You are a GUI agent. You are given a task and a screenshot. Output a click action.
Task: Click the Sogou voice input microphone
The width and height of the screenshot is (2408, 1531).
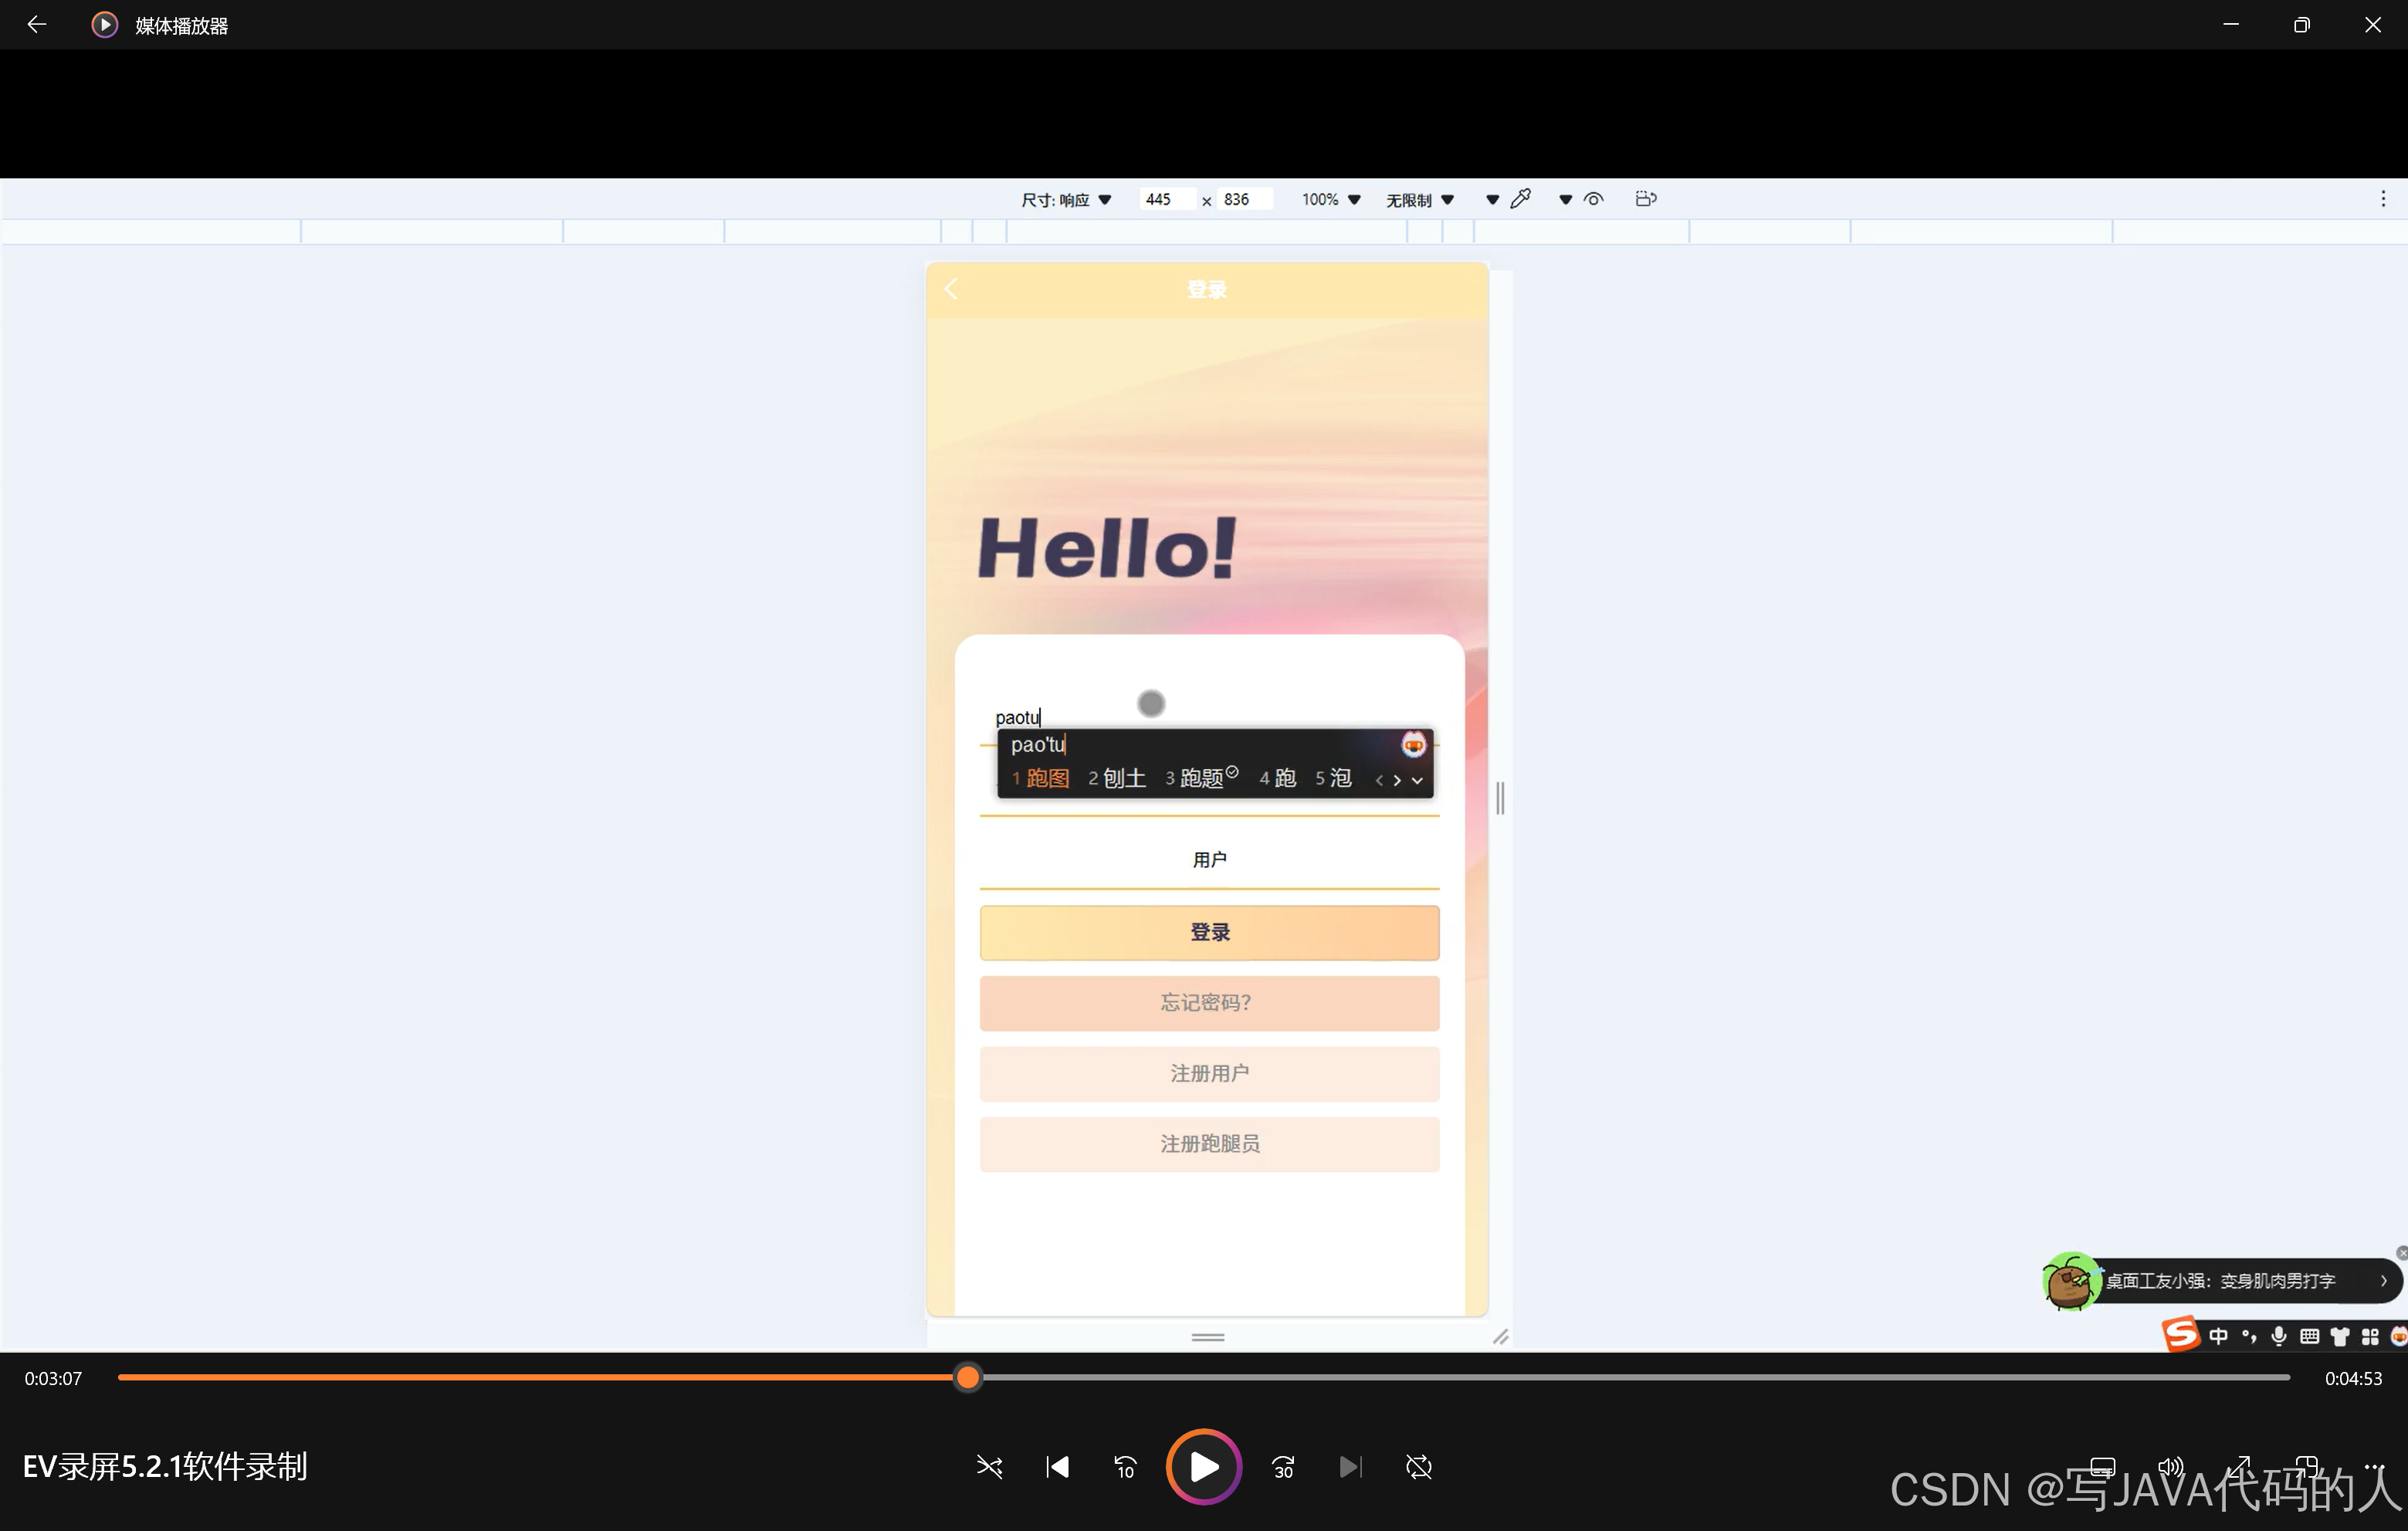pos(2279,1336)
